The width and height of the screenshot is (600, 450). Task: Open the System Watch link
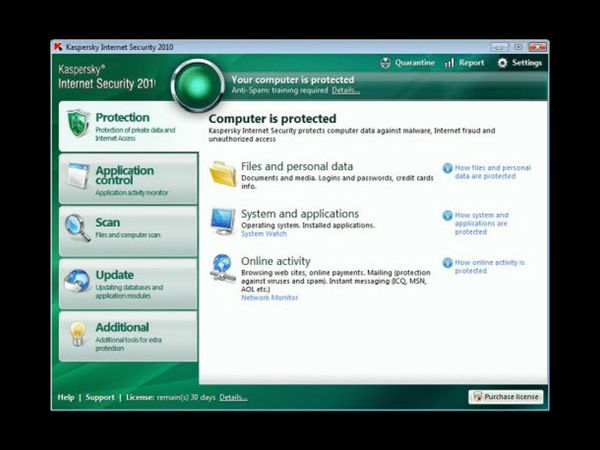coord(264,234)
